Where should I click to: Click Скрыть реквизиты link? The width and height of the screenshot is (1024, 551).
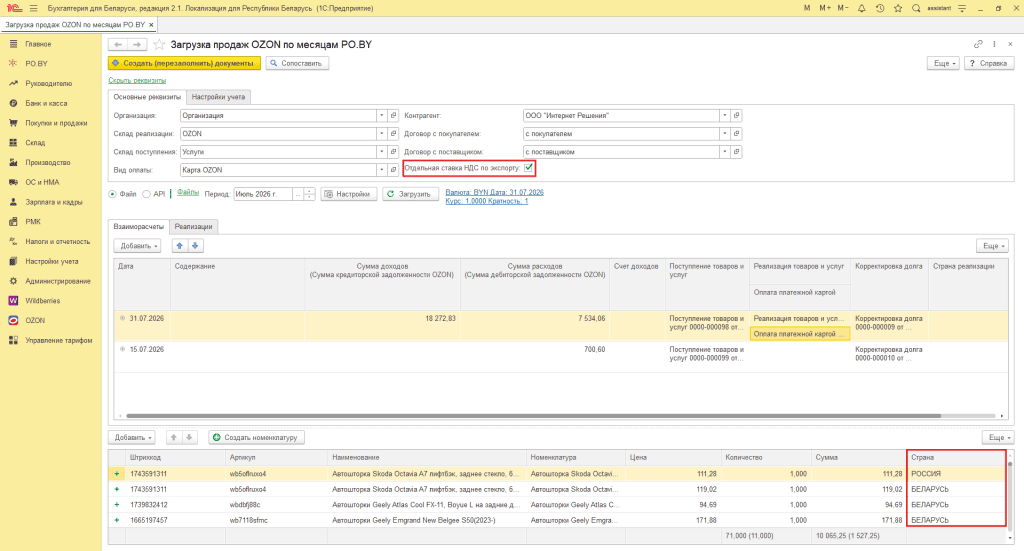click(137, 80)
